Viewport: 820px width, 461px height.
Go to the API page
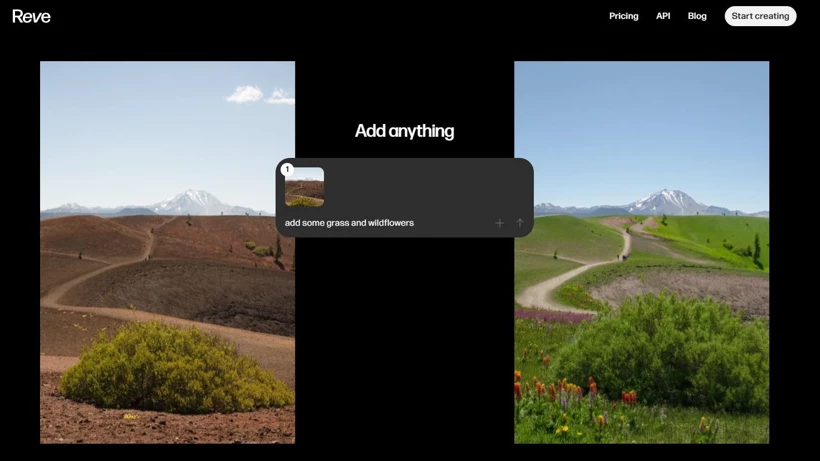663,16
